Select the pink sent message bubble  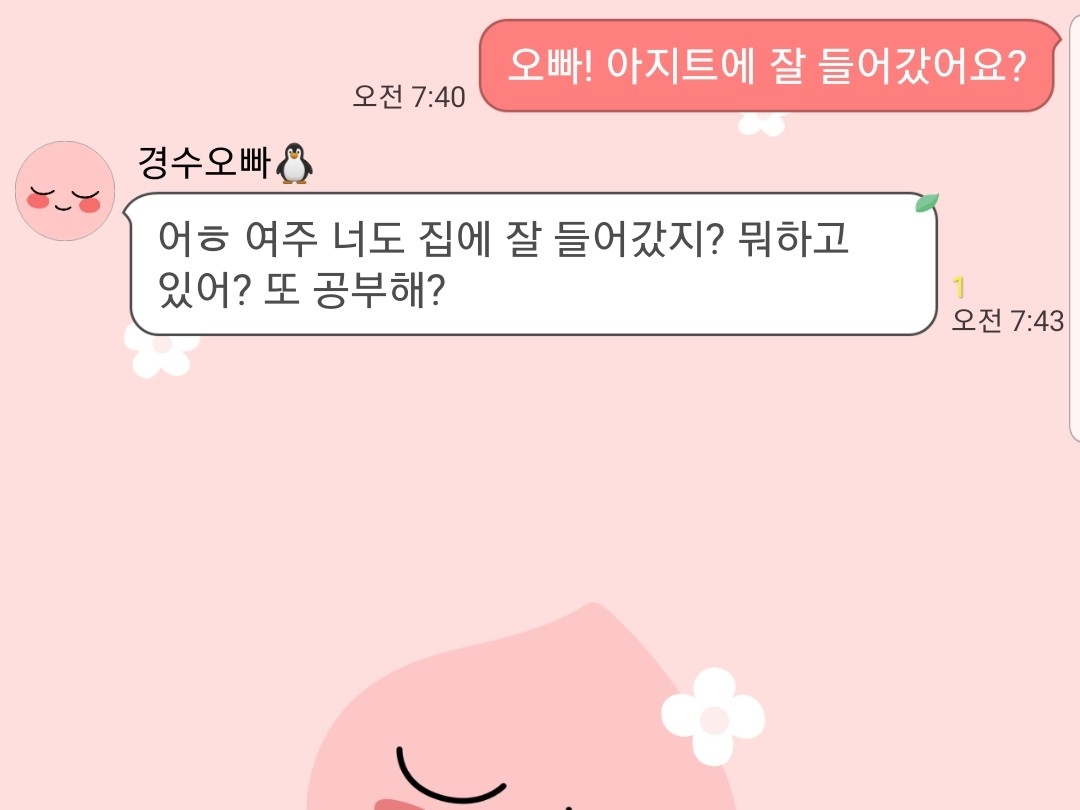769,66
